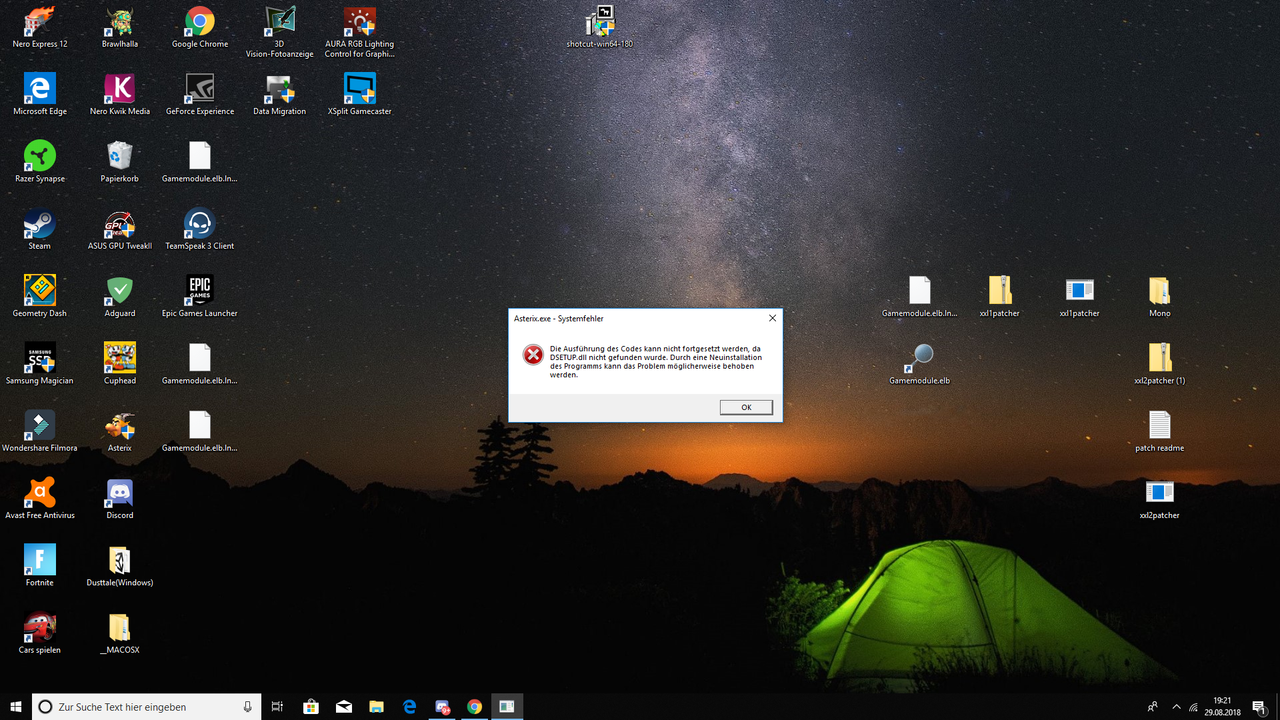This screenshot has width=1280, height=720.
Task: Select the Samsung Magician desktop icon
Action: [x=40, y=361]
